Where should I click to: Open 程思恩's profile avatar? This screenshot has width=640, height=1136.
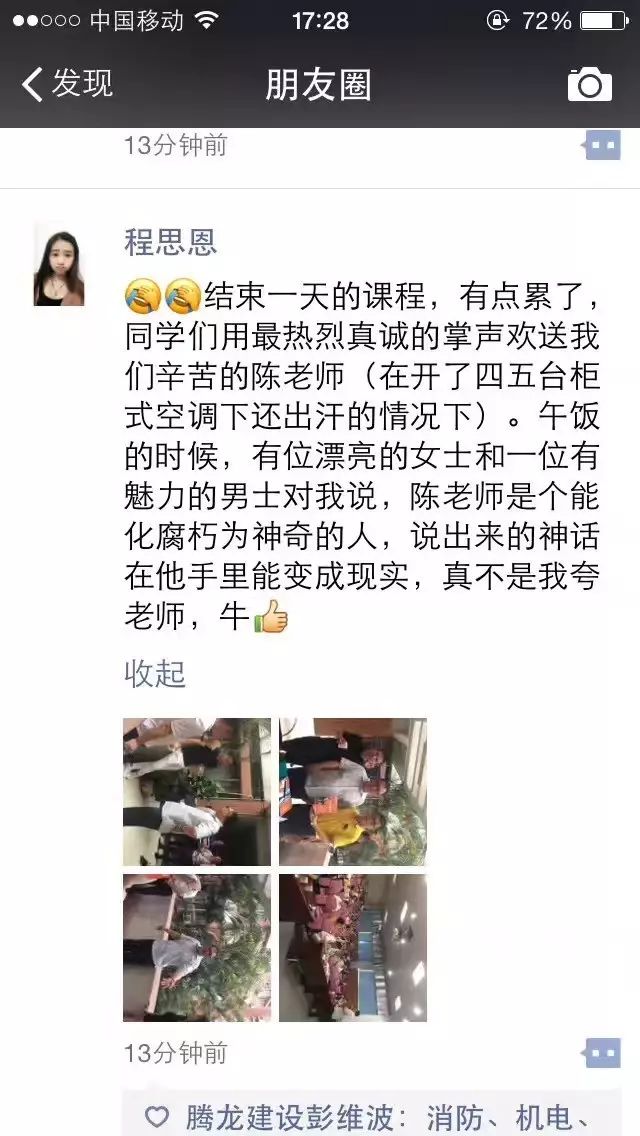click(x=59, y=264)
